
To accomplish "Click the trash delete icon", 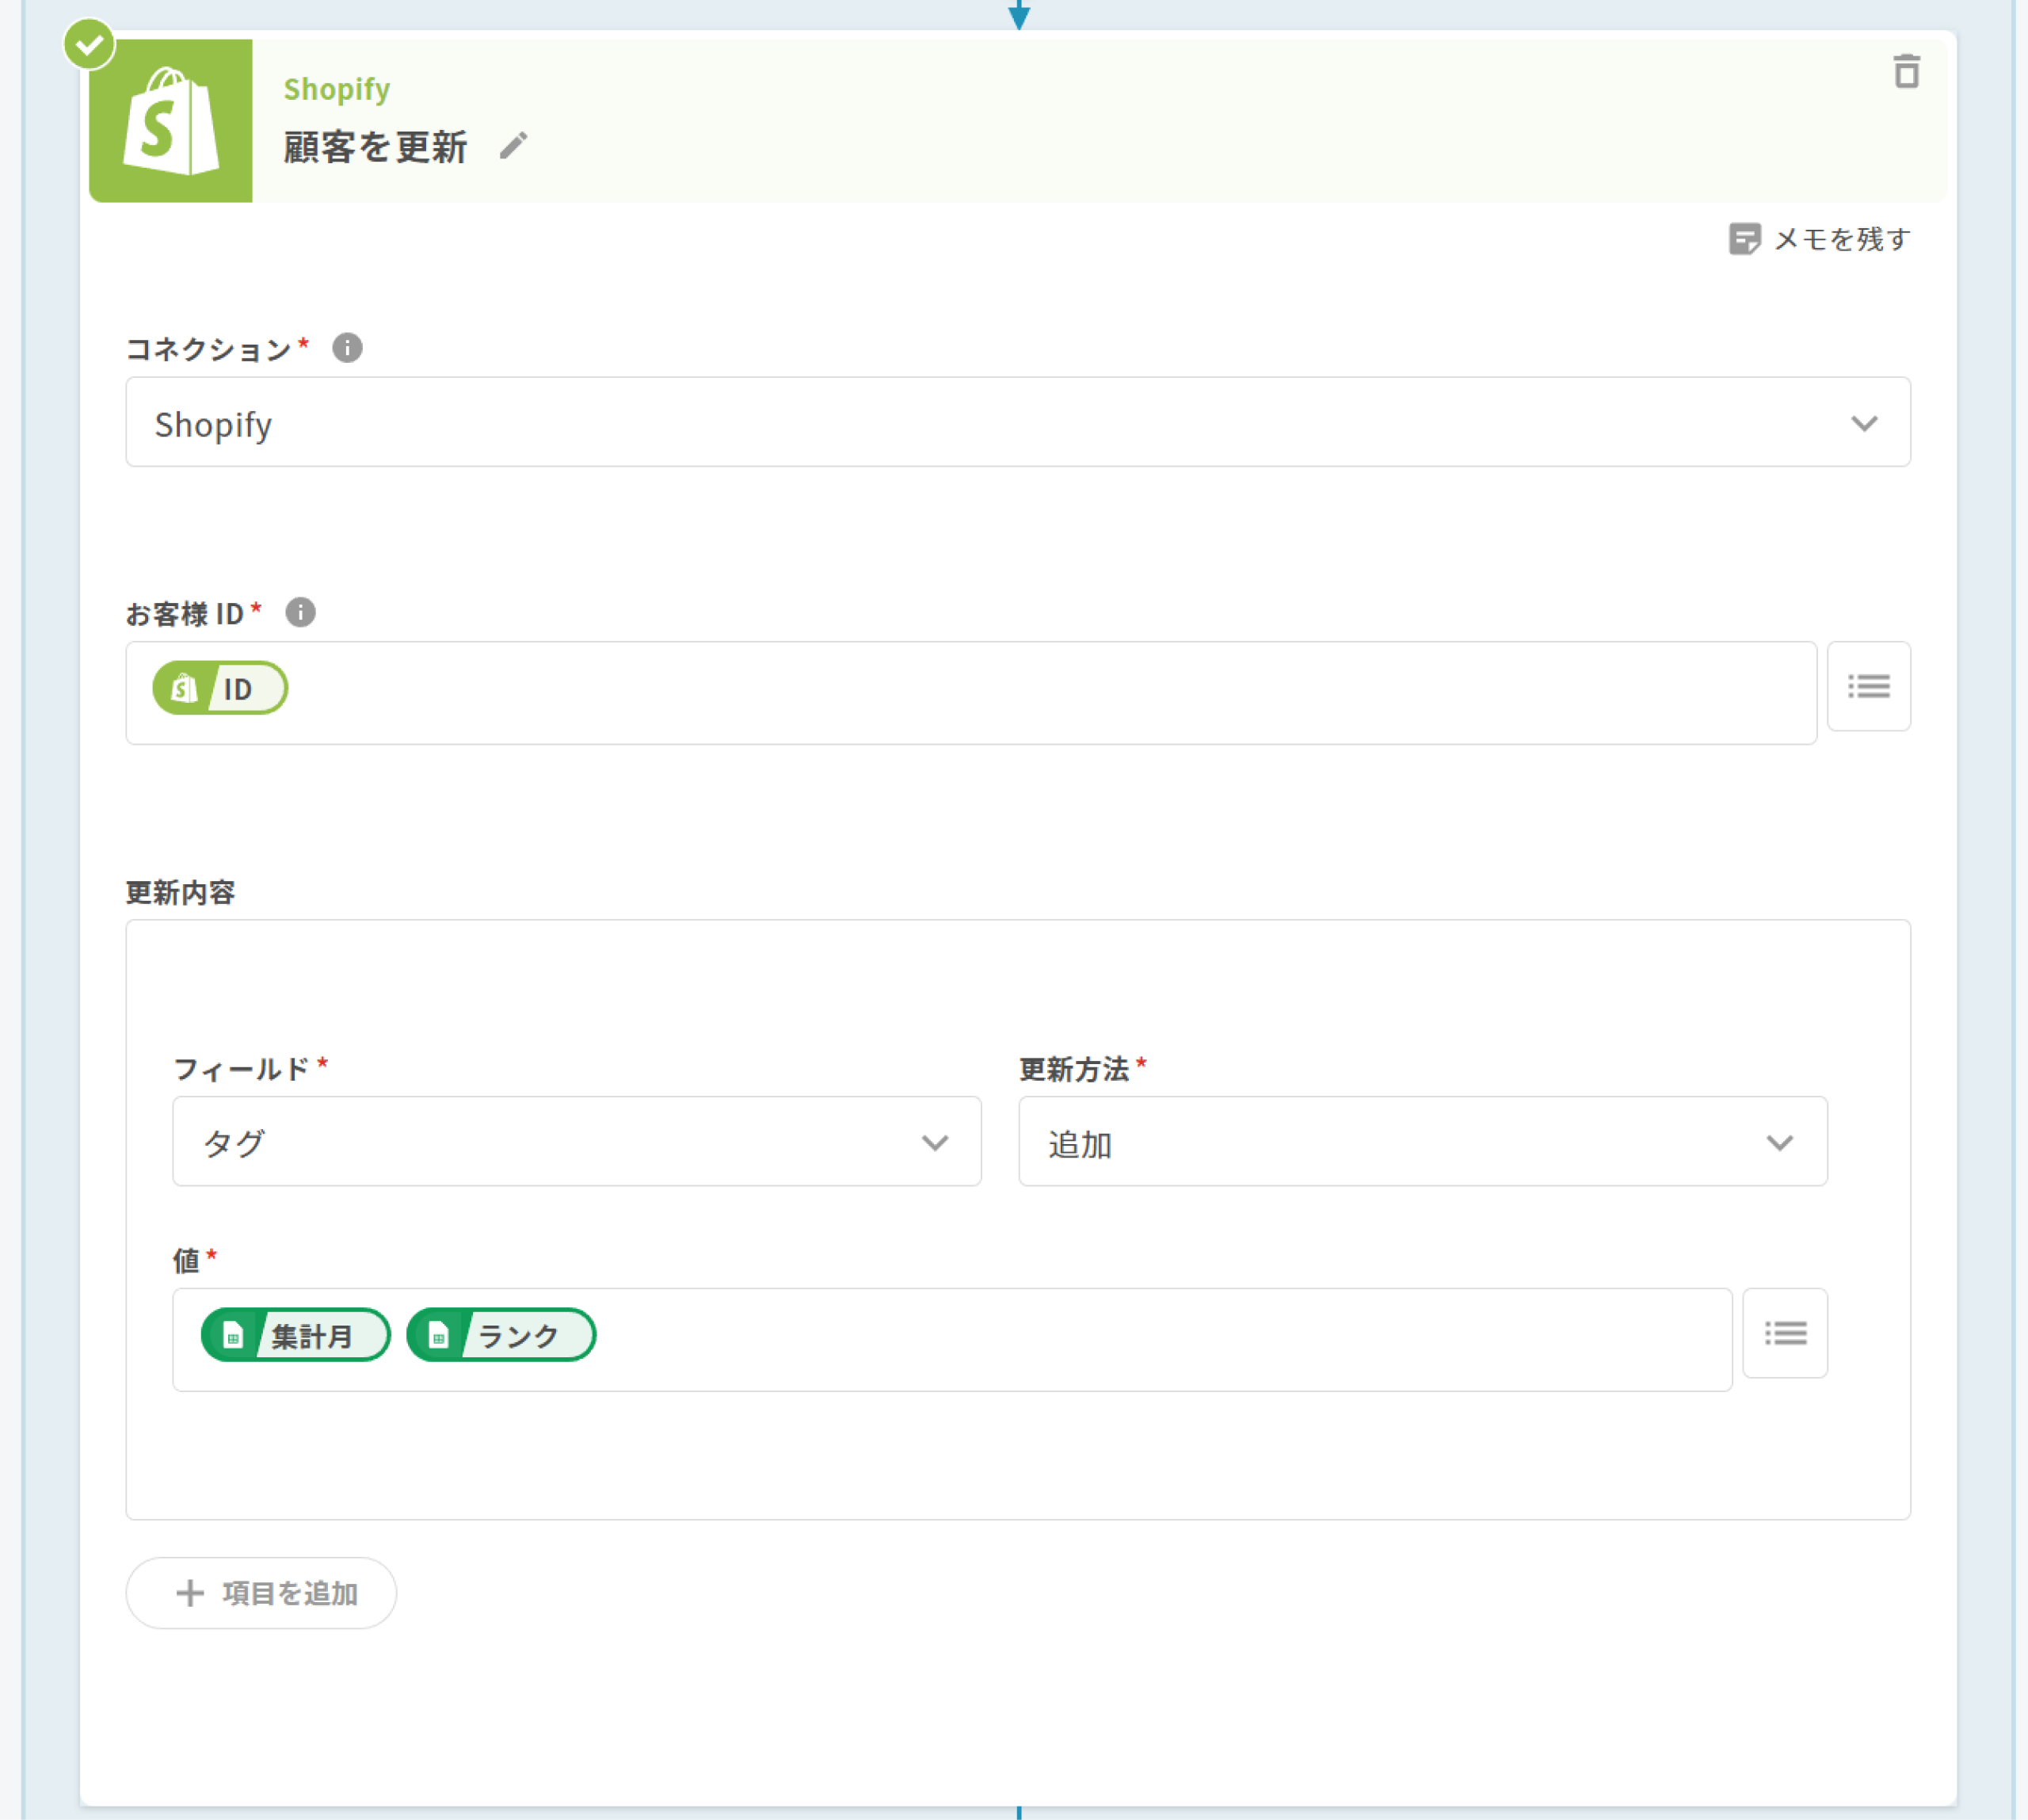I will click(1906, 72).
